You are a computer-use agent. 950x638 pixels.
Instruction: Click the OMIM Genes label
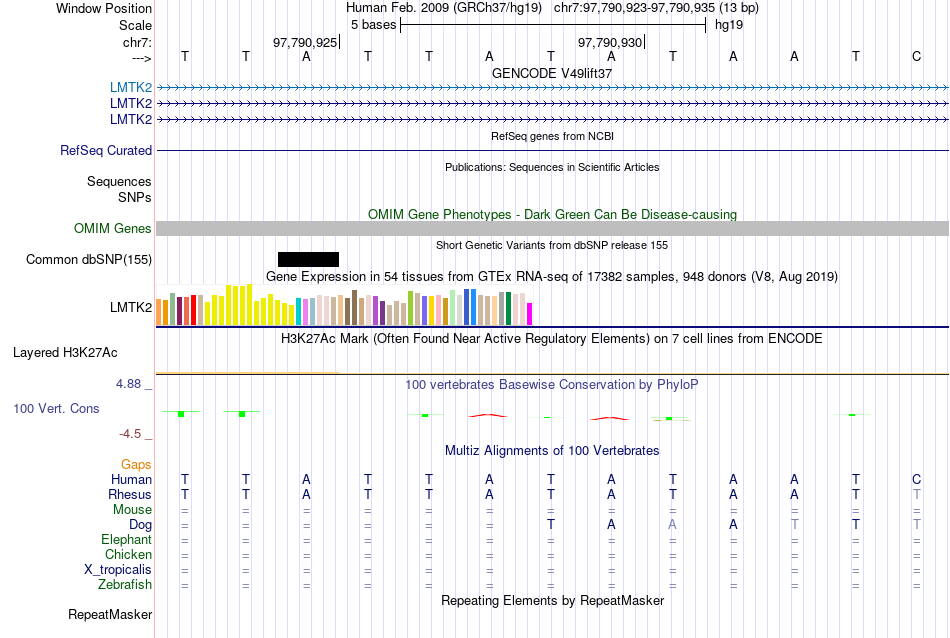[113, 228]
